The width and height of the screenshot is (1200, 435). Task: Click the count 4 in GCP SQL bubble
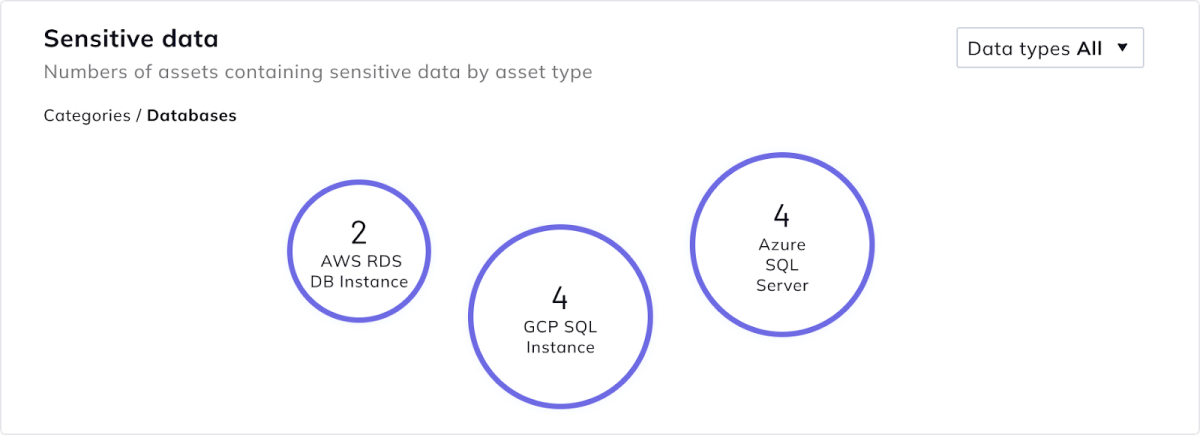pyautogui.click(x=560, y=298)
